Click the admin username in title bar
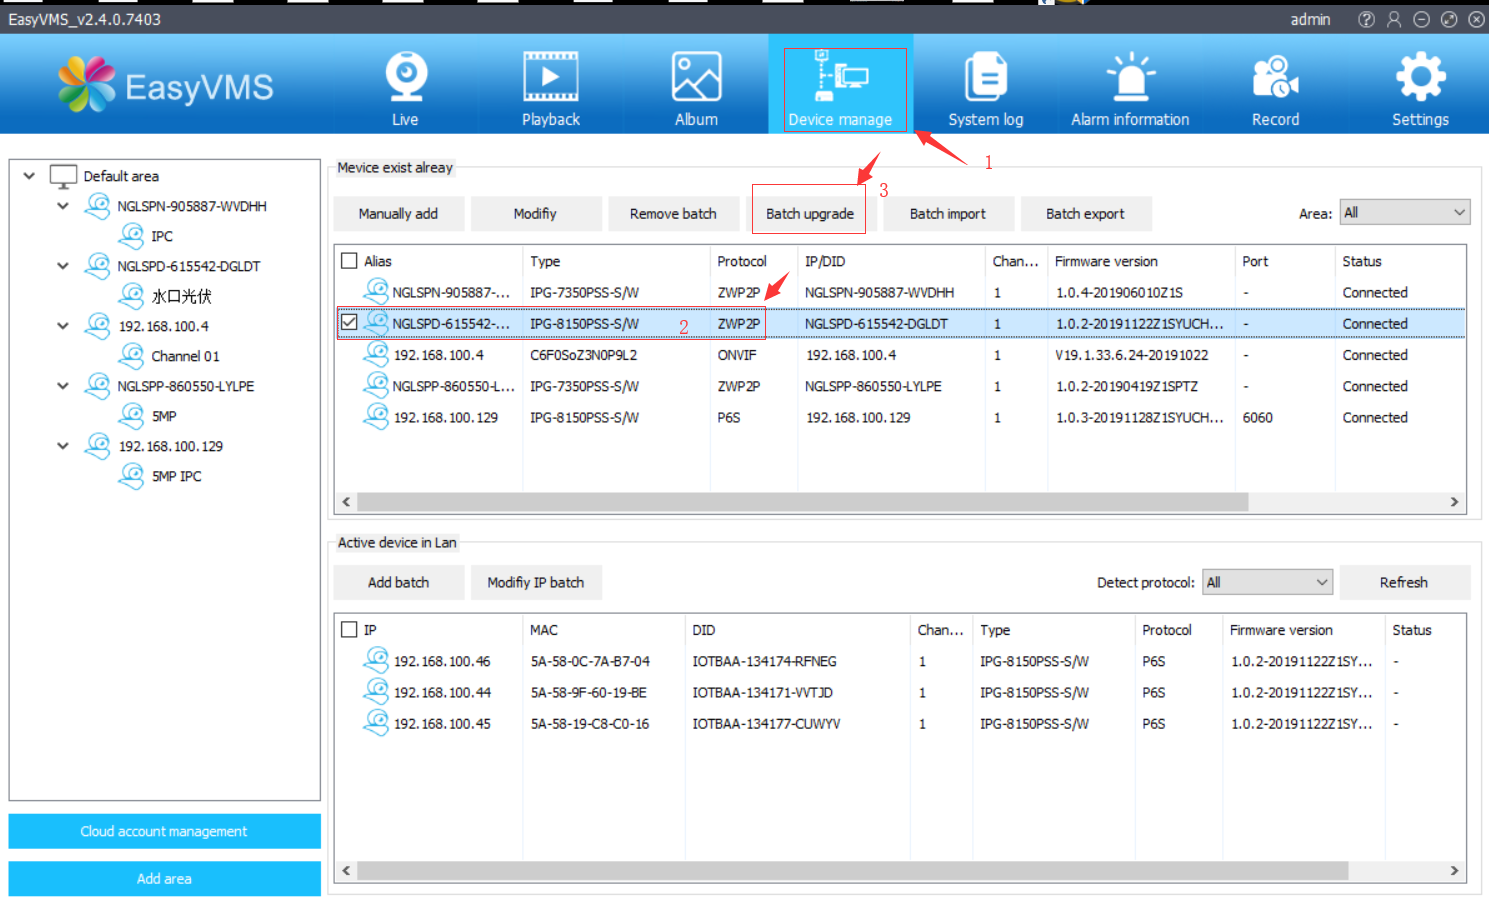 pyautogui.click(x=1310, y=19)
